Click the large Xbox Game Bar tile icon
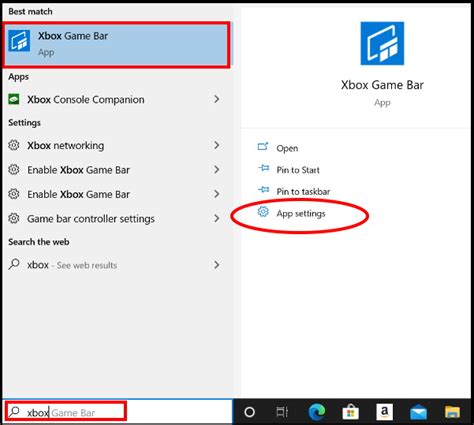The height and width of the screenshot is (425, 474). pos(382,43)
